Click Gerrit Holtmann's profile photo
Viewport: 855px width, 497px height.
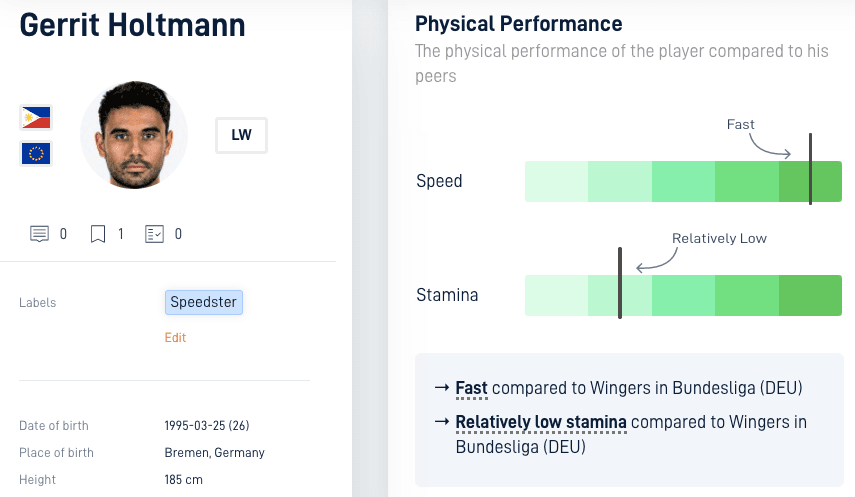134,135
